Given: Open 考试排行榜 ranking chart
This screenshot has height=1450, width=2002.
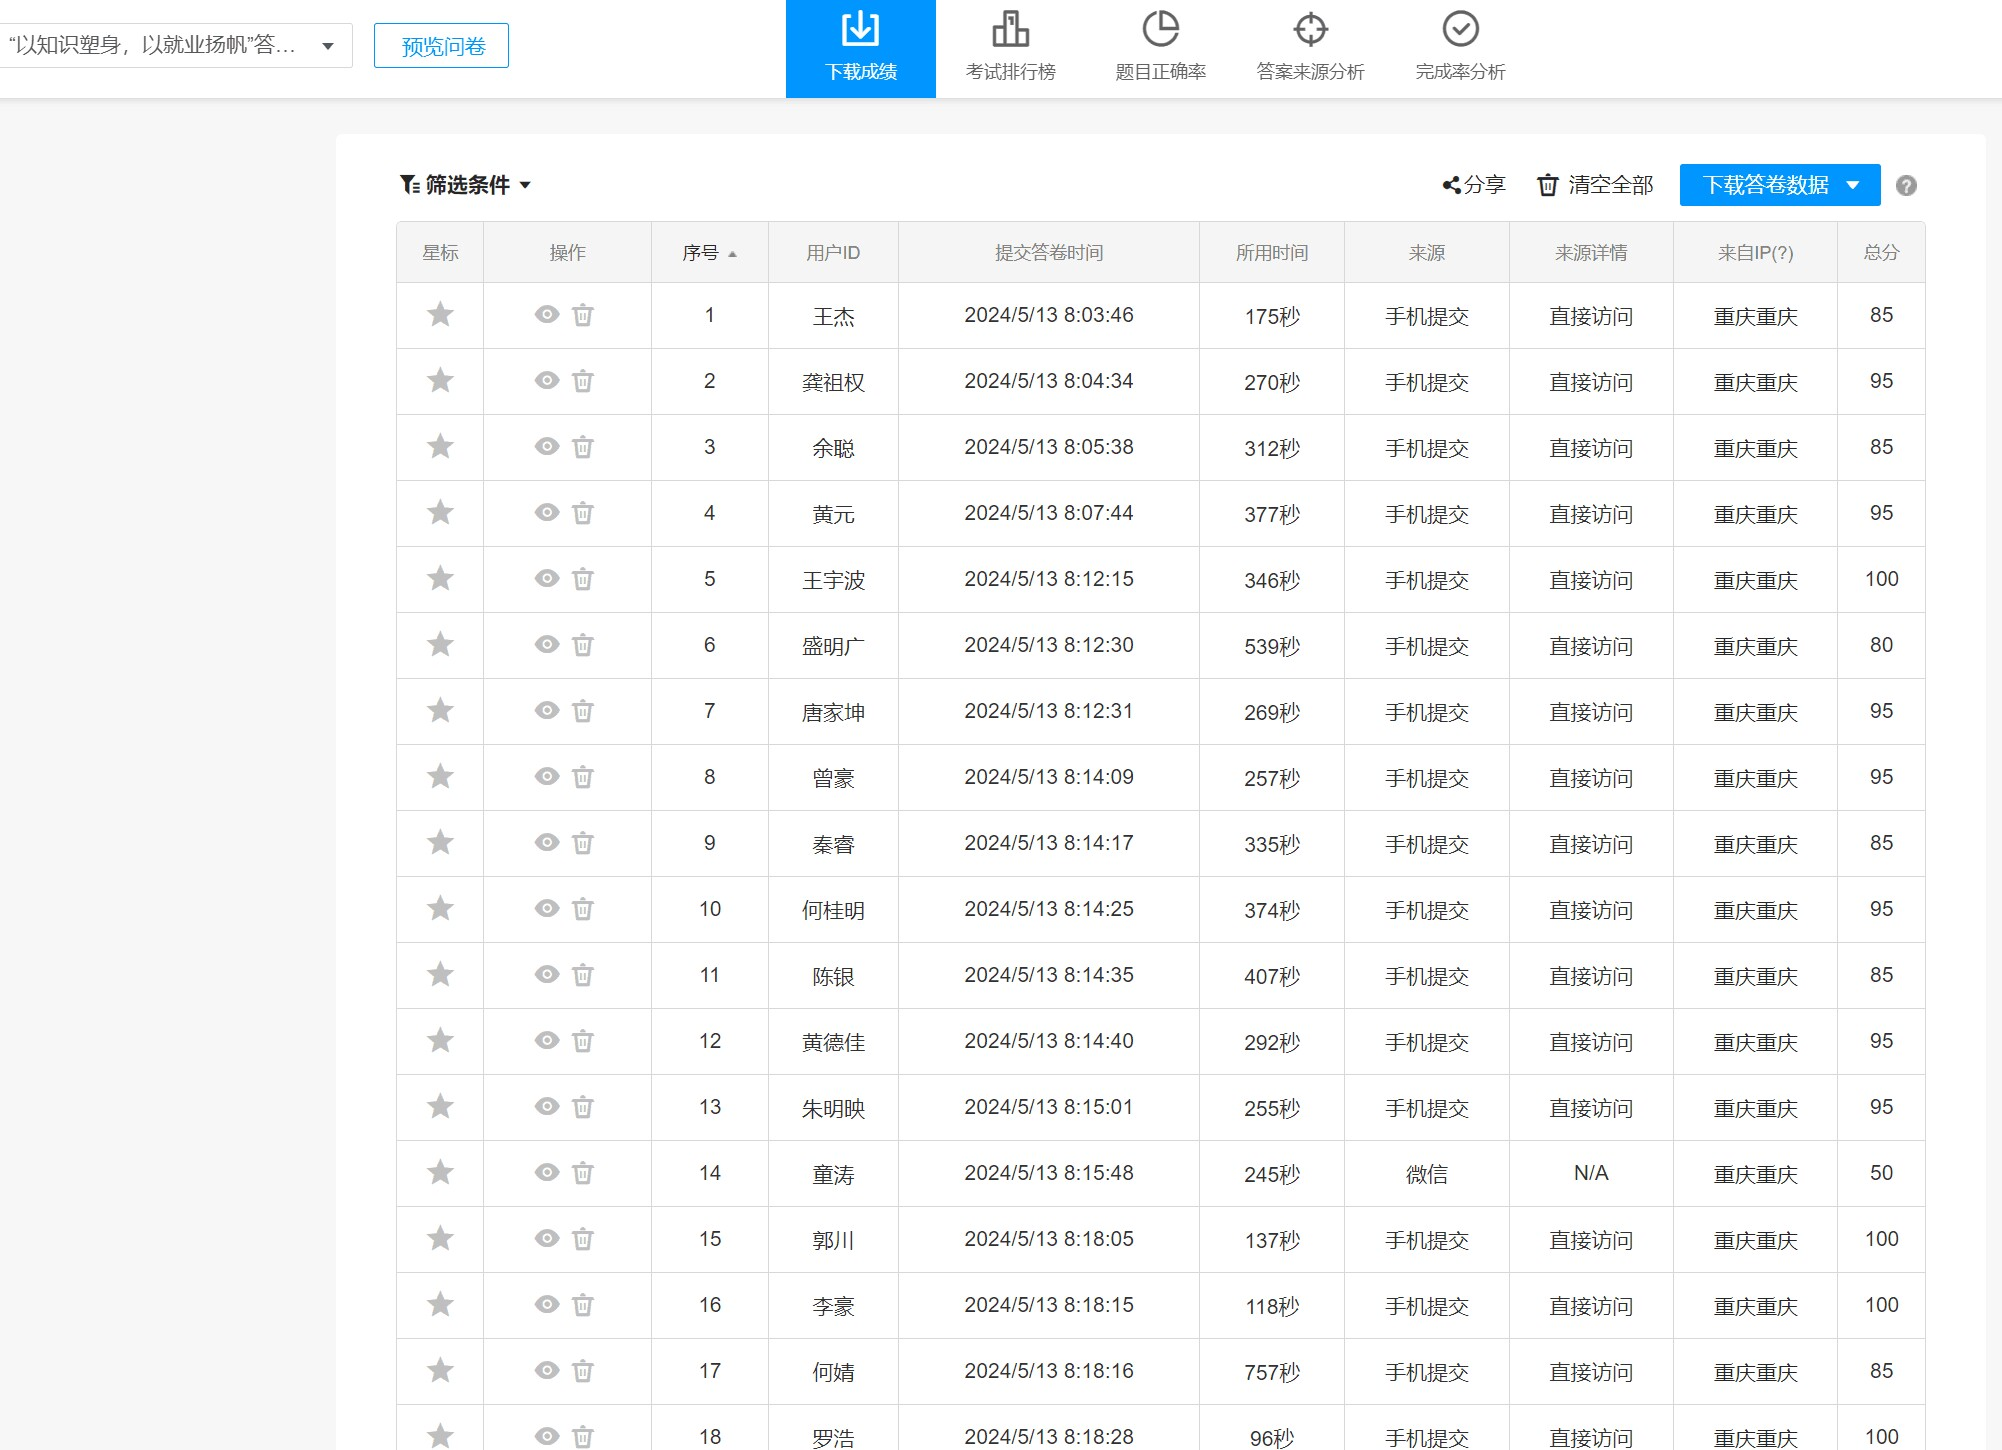Looking at the screenshot, I should pos(1010,47).
